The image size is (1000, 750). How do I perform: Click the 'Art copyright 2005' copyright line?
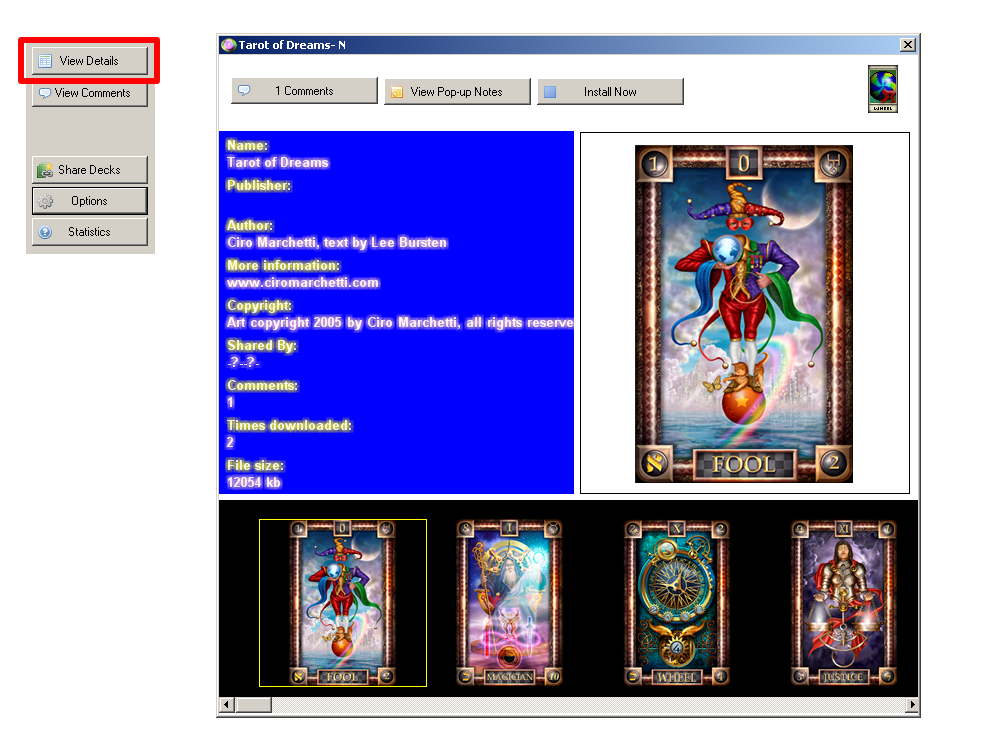pyautogui.click(x=400, y=323)
